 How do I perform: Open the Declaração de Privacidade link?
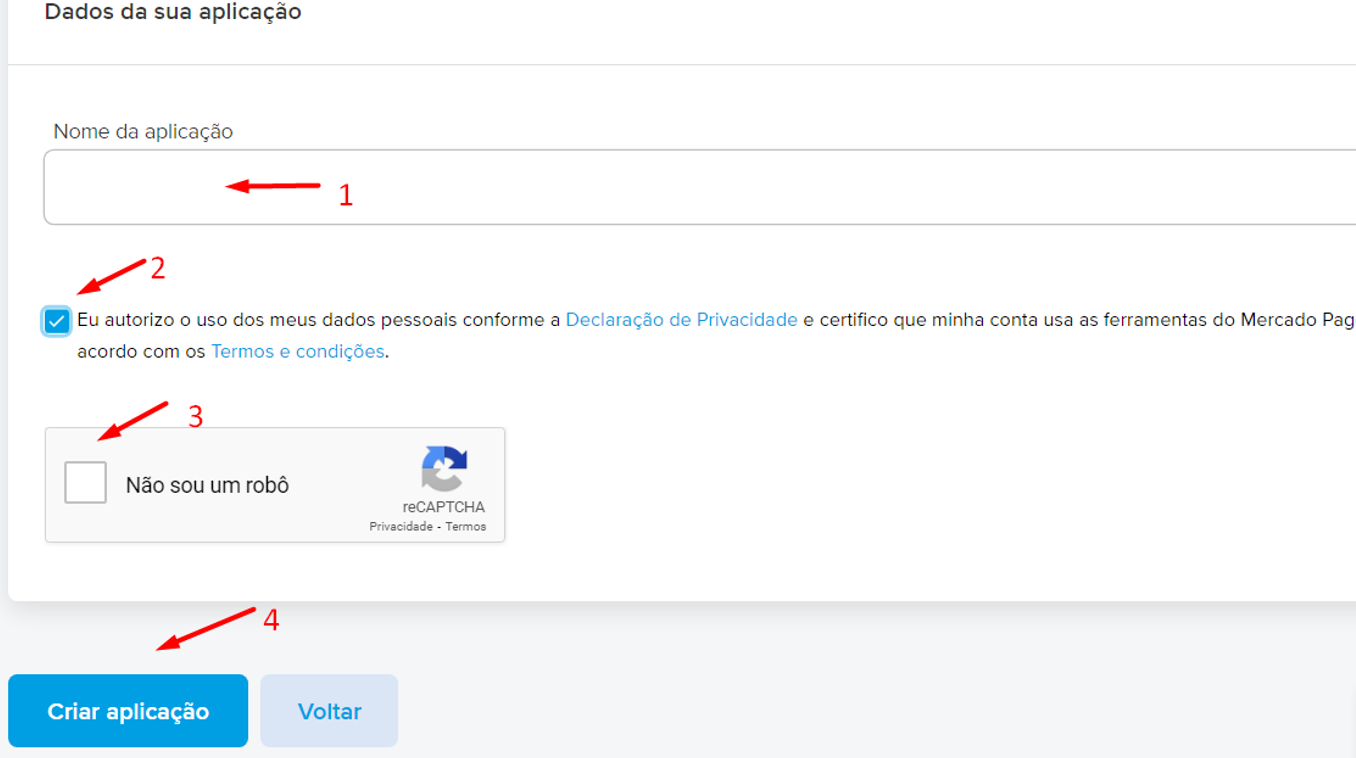coord(681,320)
